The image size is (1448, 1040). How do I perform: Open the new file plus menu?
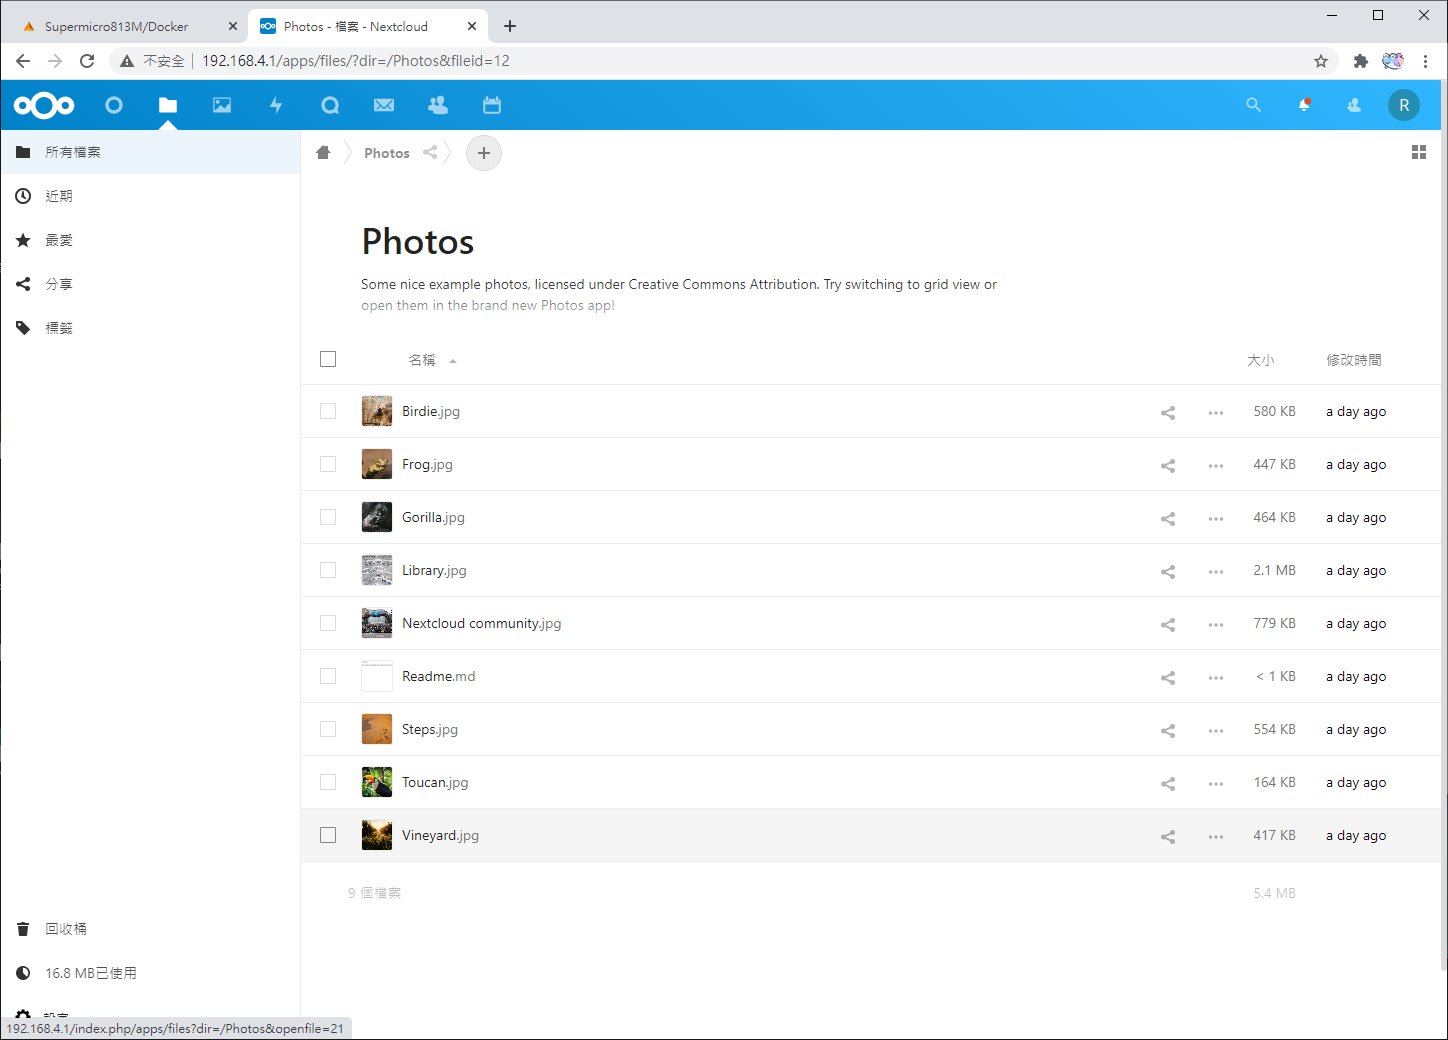pos(484,153)
